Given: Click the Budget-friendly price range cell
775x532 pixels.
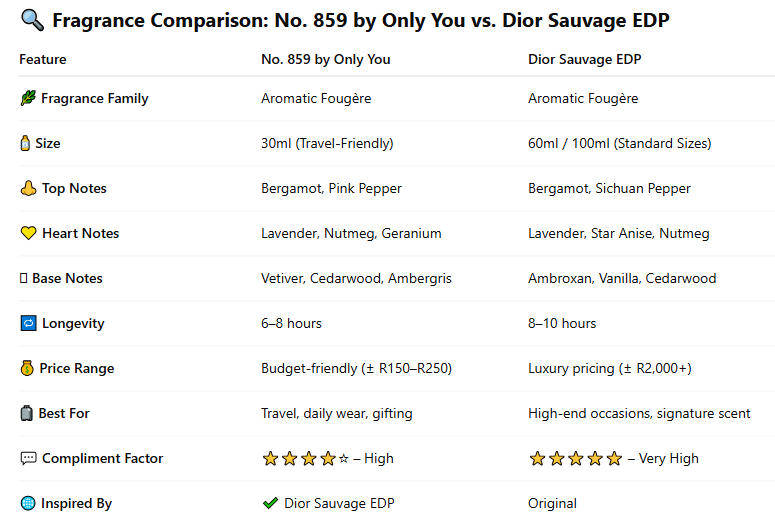Looking at the screenshot, I should coord(356,368).
